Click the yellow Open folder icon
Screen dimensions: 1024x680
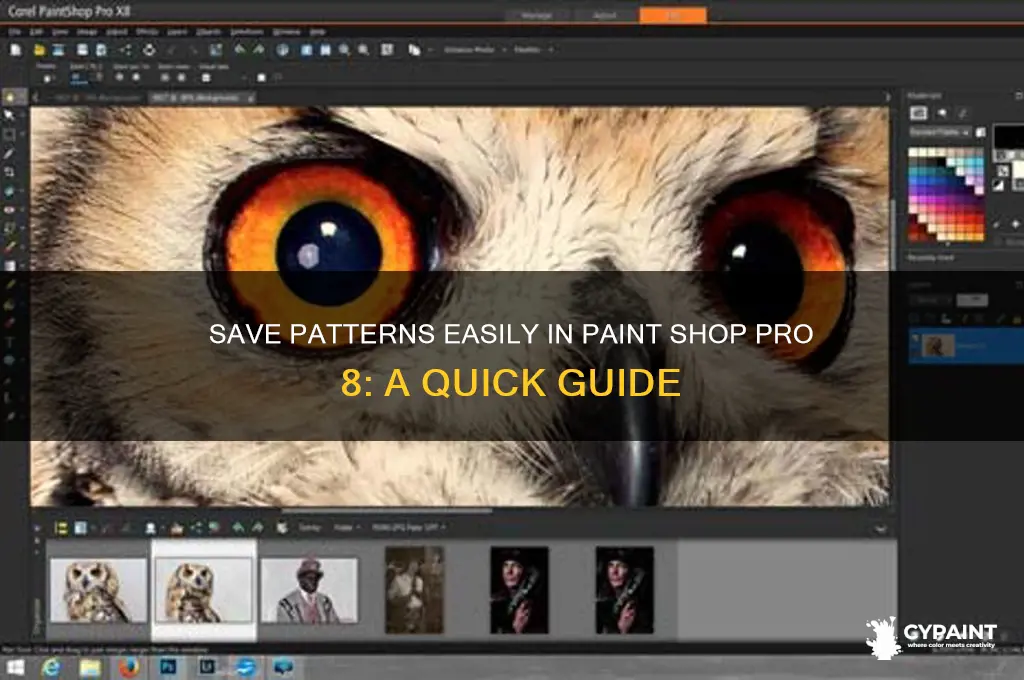coord(39,50)
